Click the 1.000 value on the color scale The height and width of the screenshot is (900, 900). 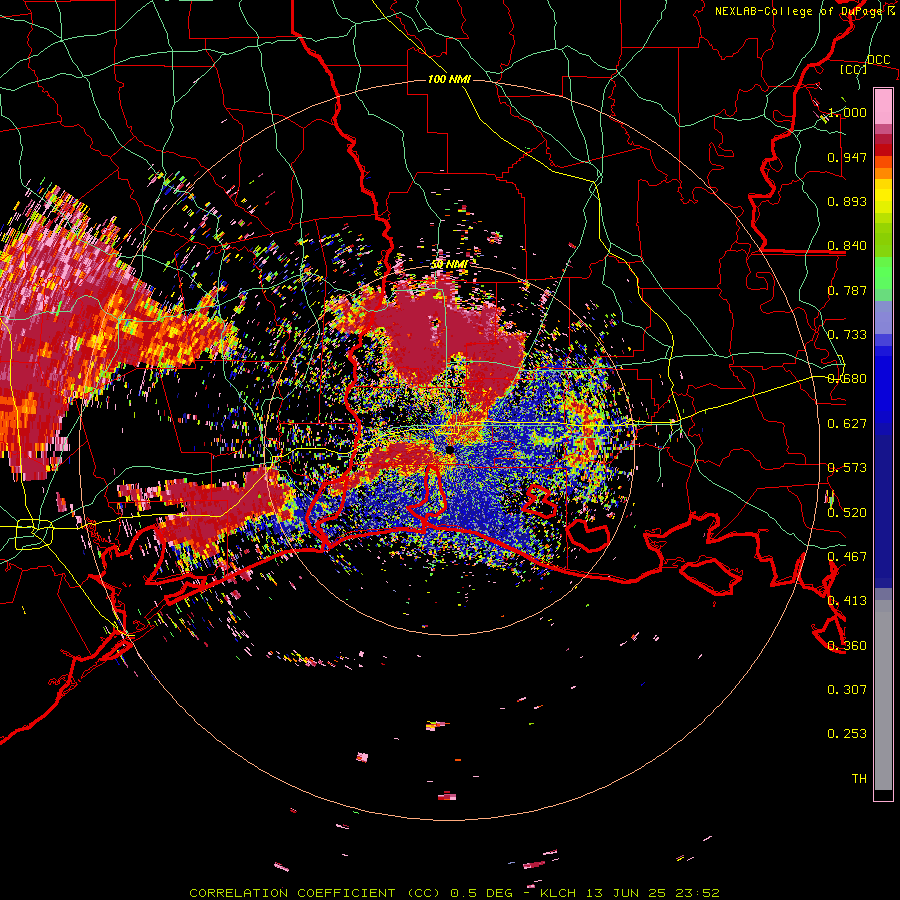(847, 112)
